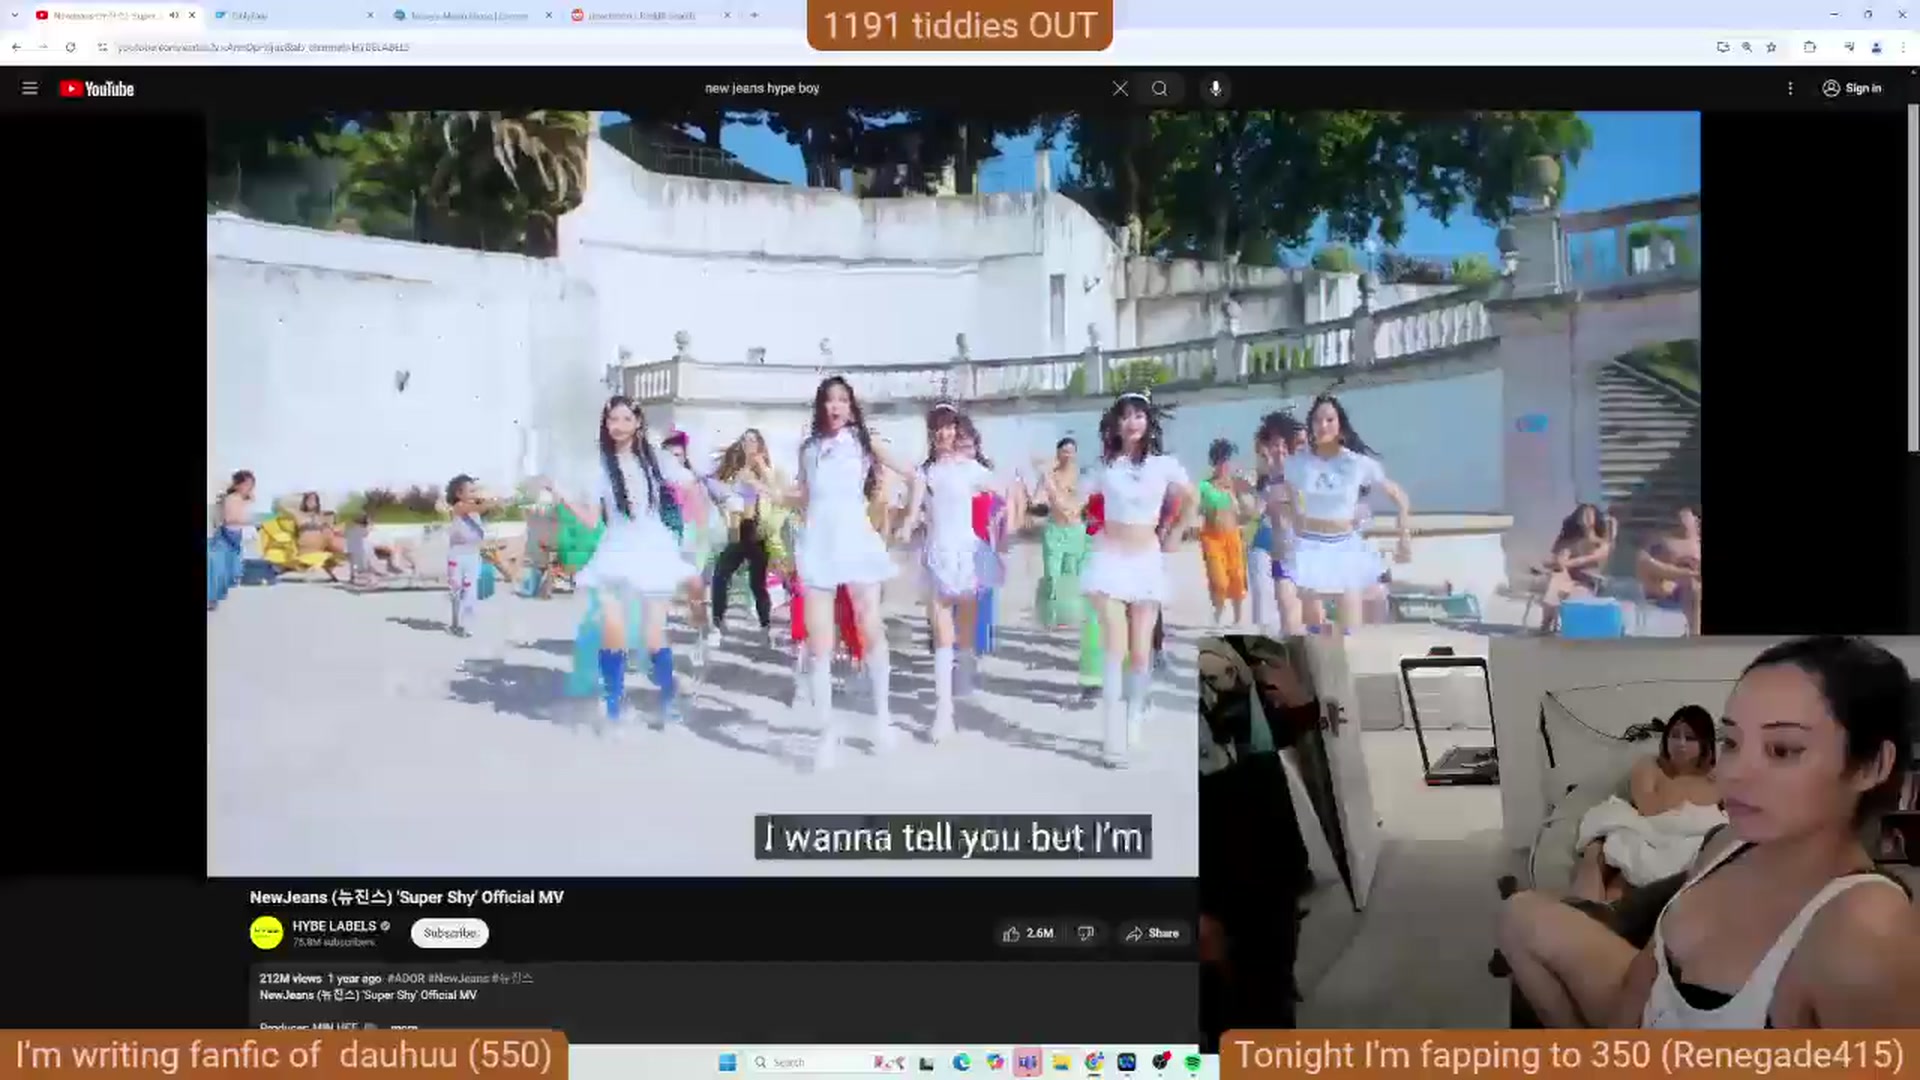Click the #ADOR hashtag link
1920x1080 pixels.
pyautogui.click(x=405, y=978)
